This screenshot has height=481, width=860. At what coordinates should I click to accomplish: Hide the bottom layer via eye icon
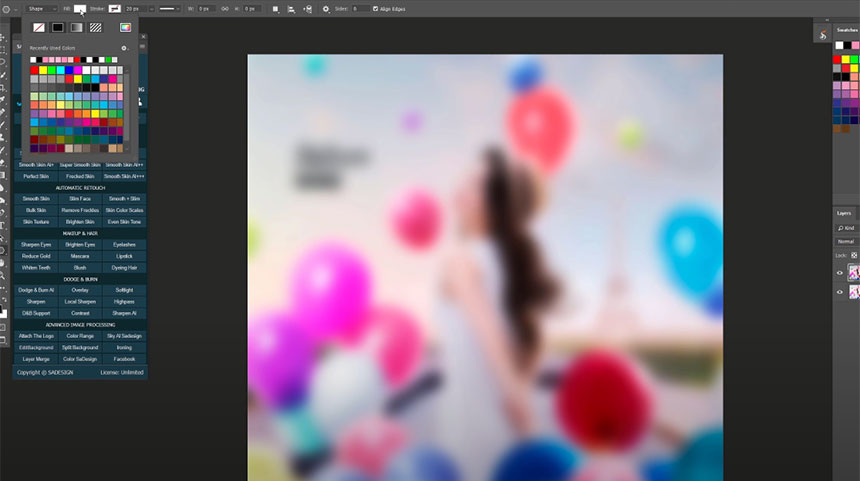tap(840, 292)
